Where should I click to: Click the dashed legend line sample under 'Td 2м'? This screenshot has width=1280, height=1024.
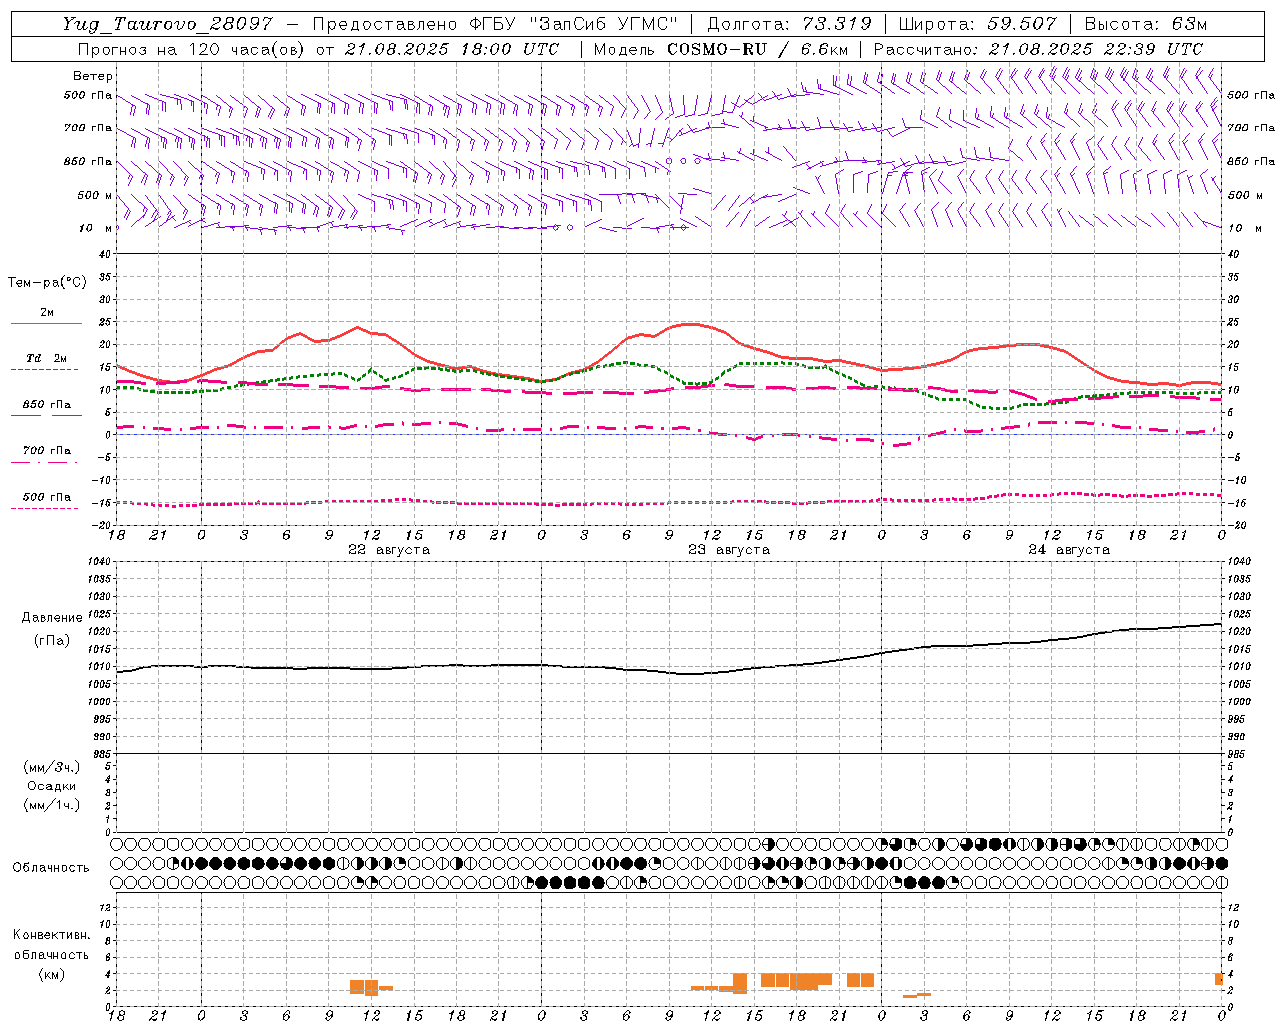46,370
